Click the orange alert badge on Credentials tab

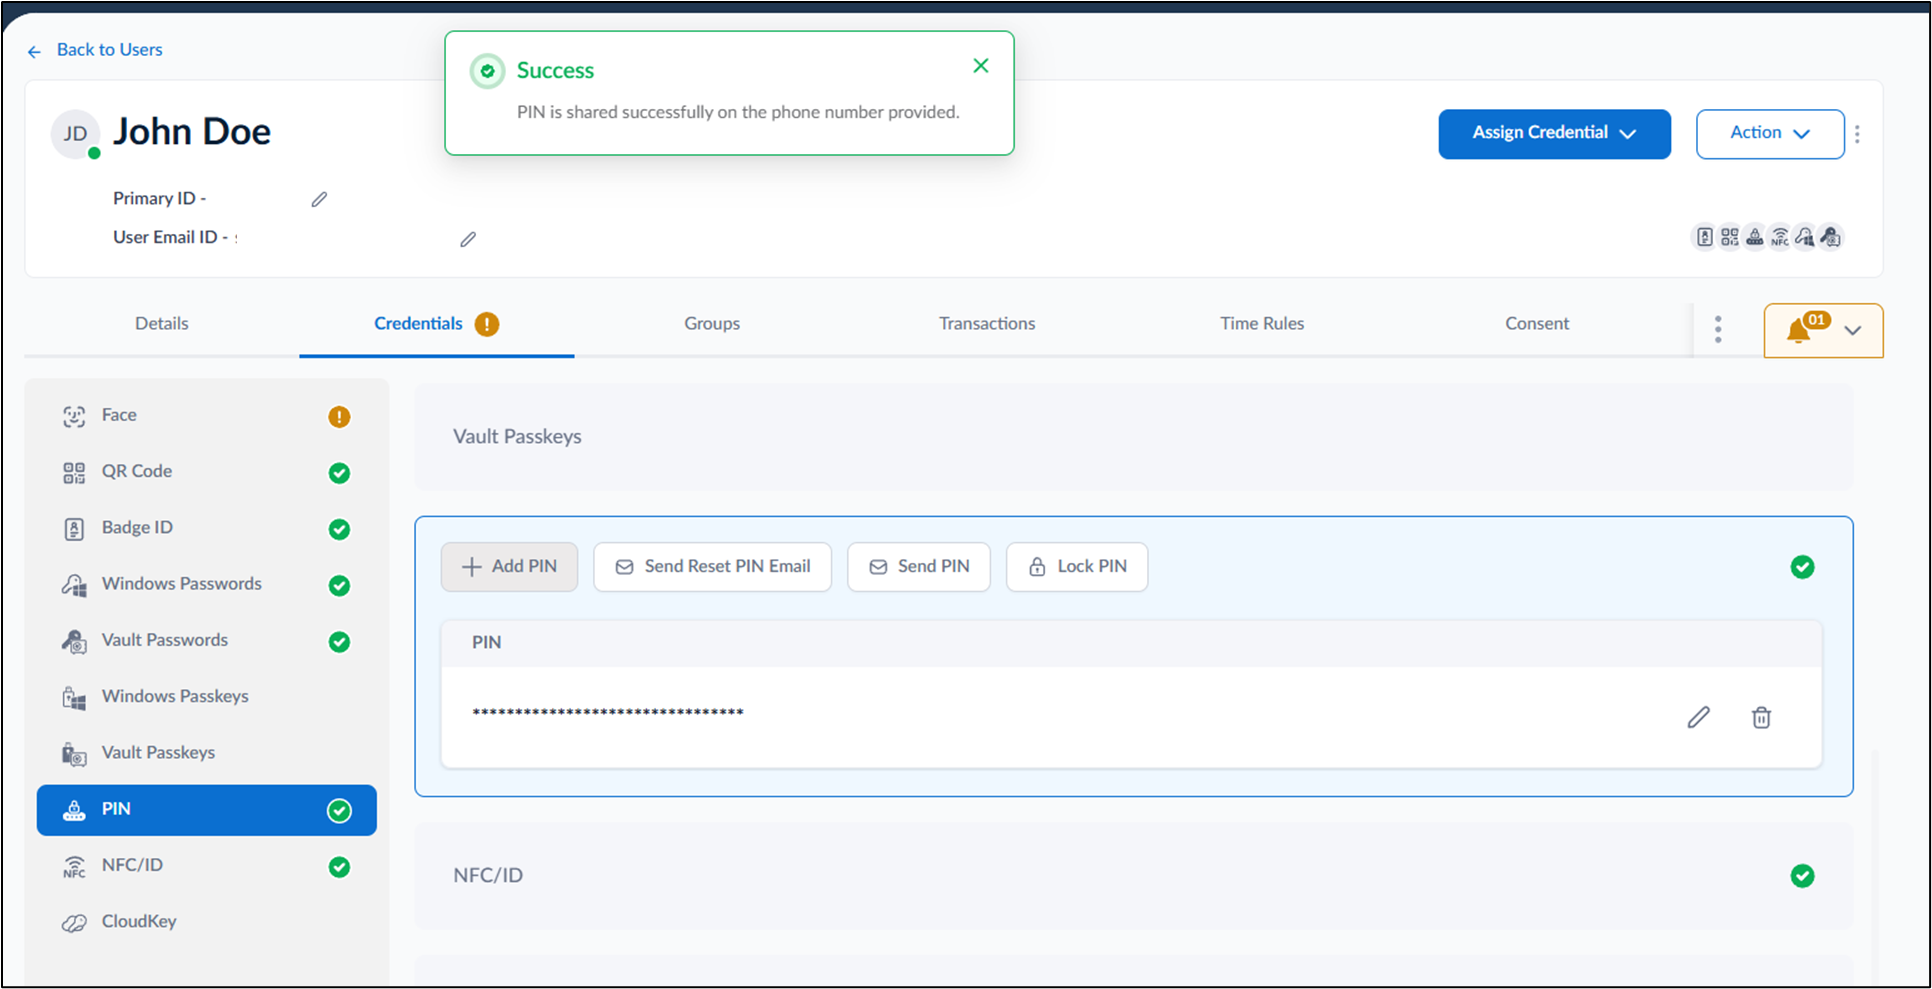coord(487,324)
